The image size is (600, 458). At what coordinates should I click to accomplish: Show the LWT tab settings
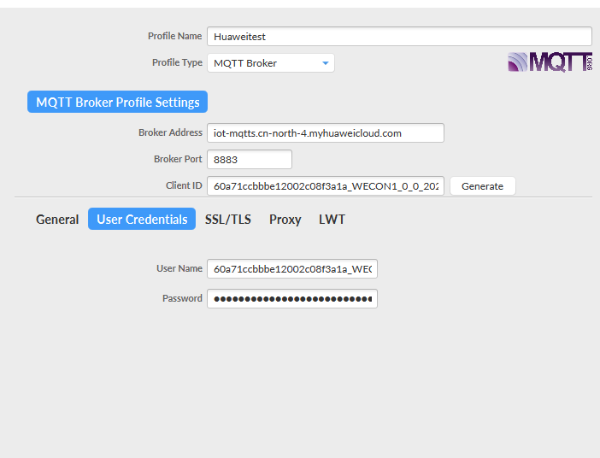[x=332, y=219]
